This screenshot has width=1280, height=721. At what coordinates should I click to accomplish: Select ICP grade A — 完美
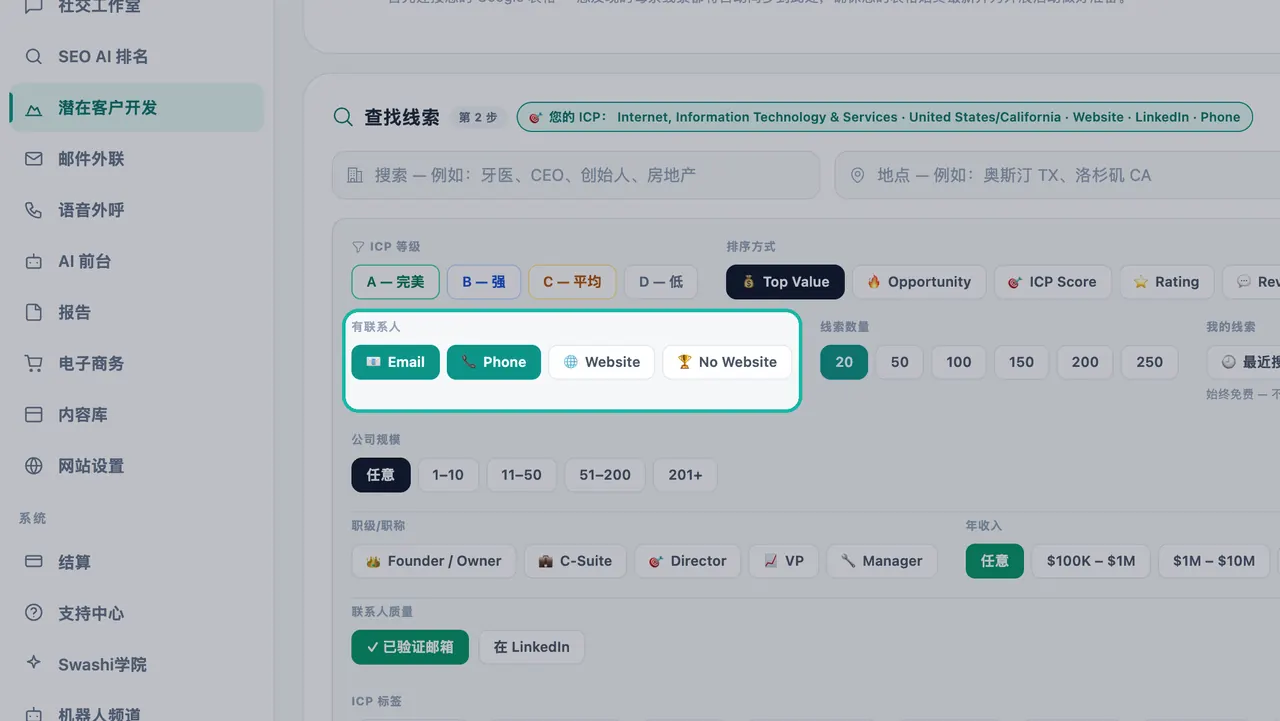point(395,282)
